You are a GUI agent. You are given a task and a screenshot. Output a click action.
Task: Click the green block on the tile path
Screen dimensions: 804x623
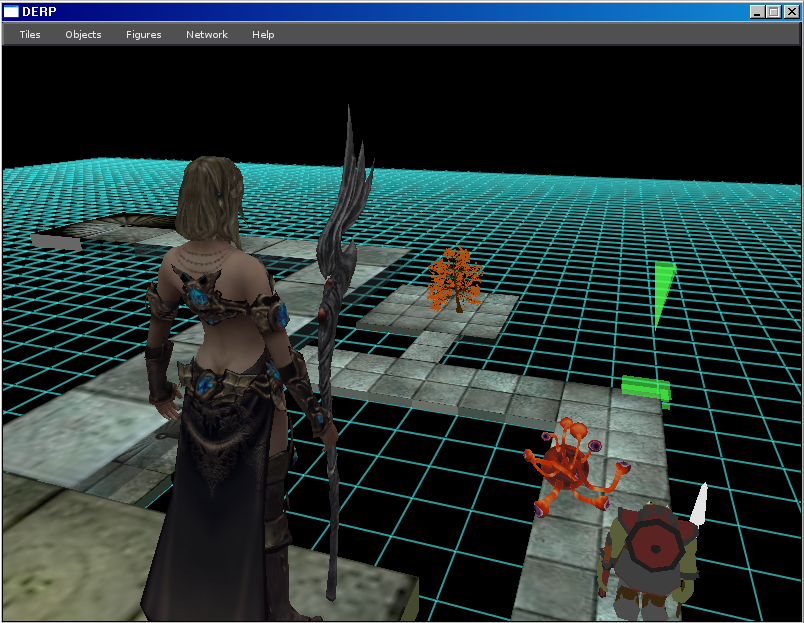(x=646, y=391)
